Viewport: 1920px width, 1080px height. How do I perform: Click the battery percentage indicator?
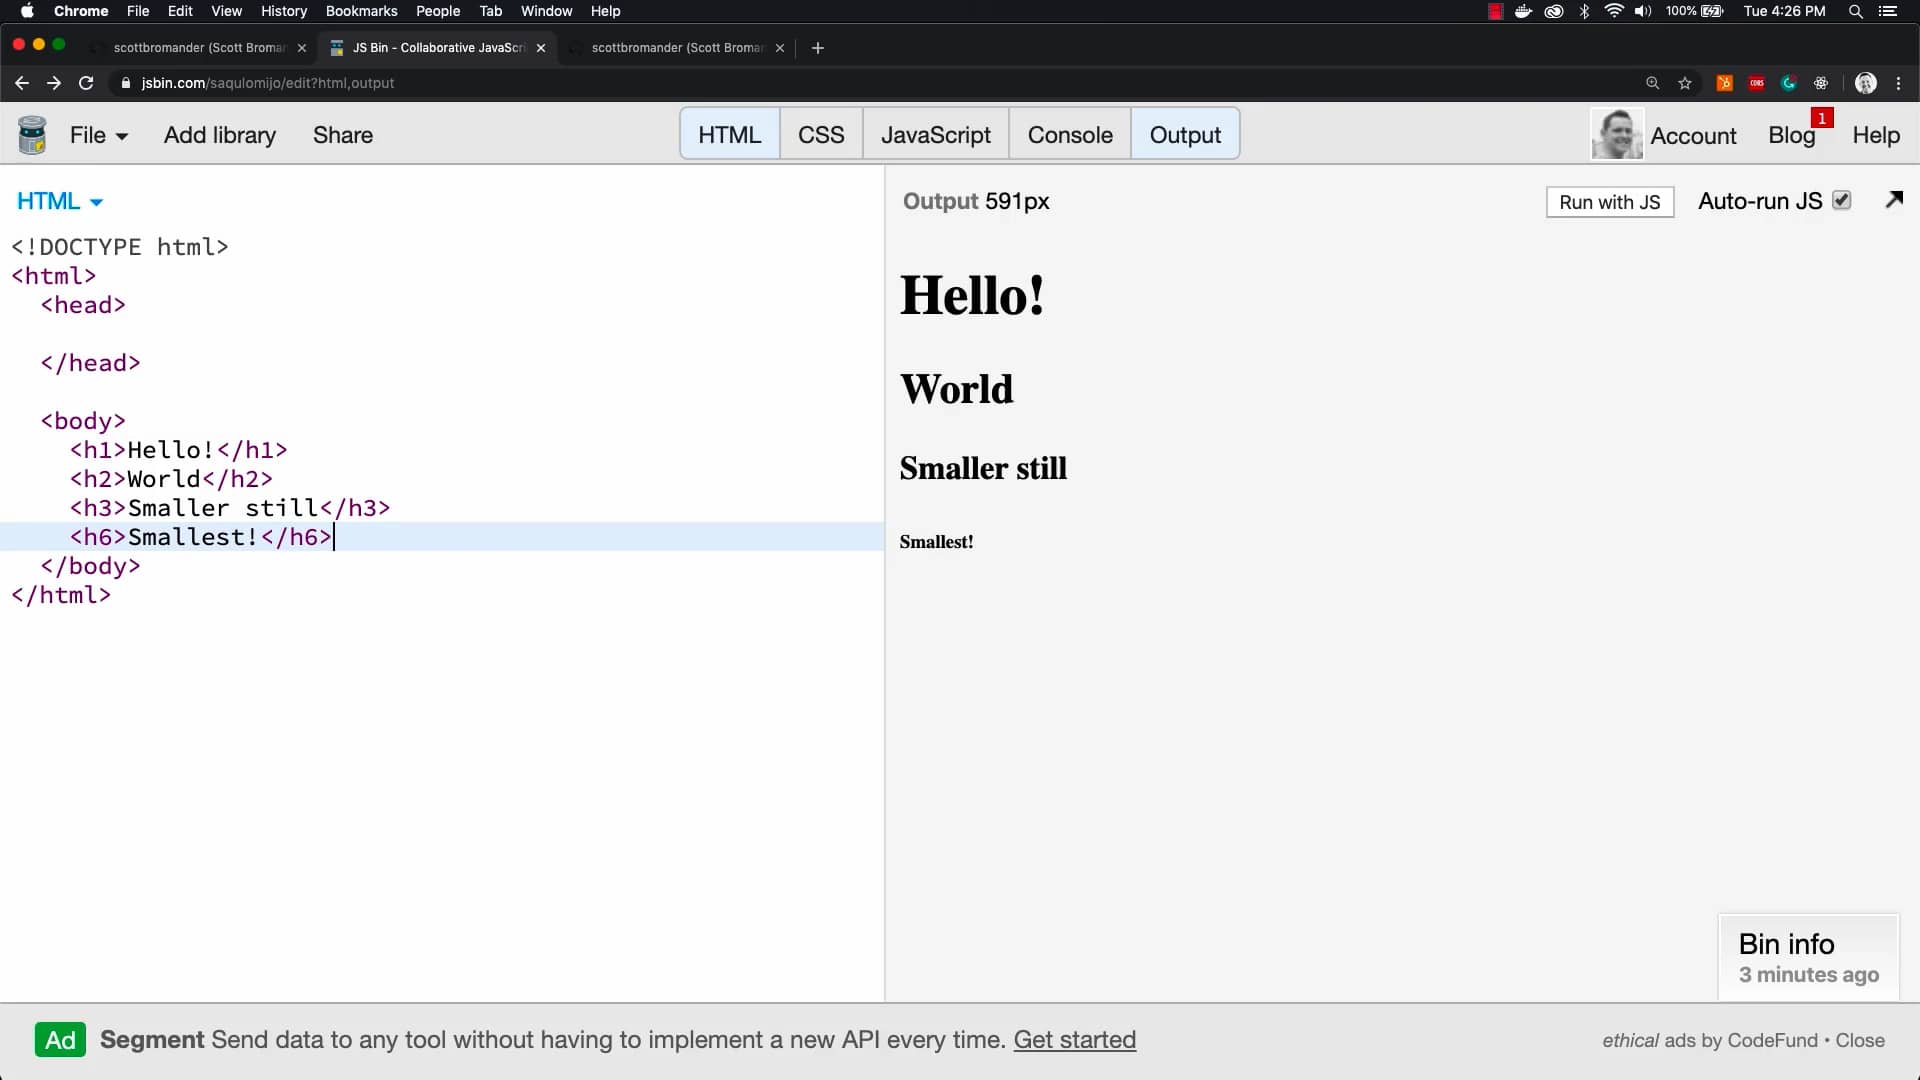(x=1681, y=11)
